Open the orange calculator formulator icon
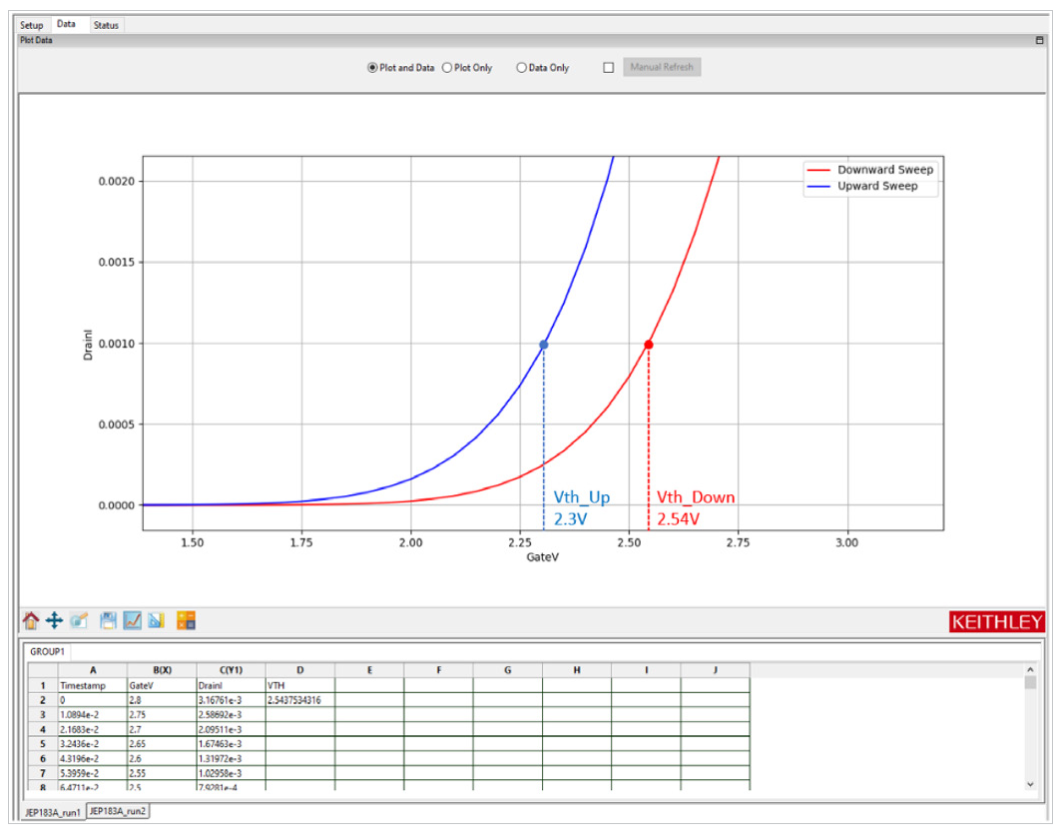This screenshot has width=1063, height=828. pos(186,621)
